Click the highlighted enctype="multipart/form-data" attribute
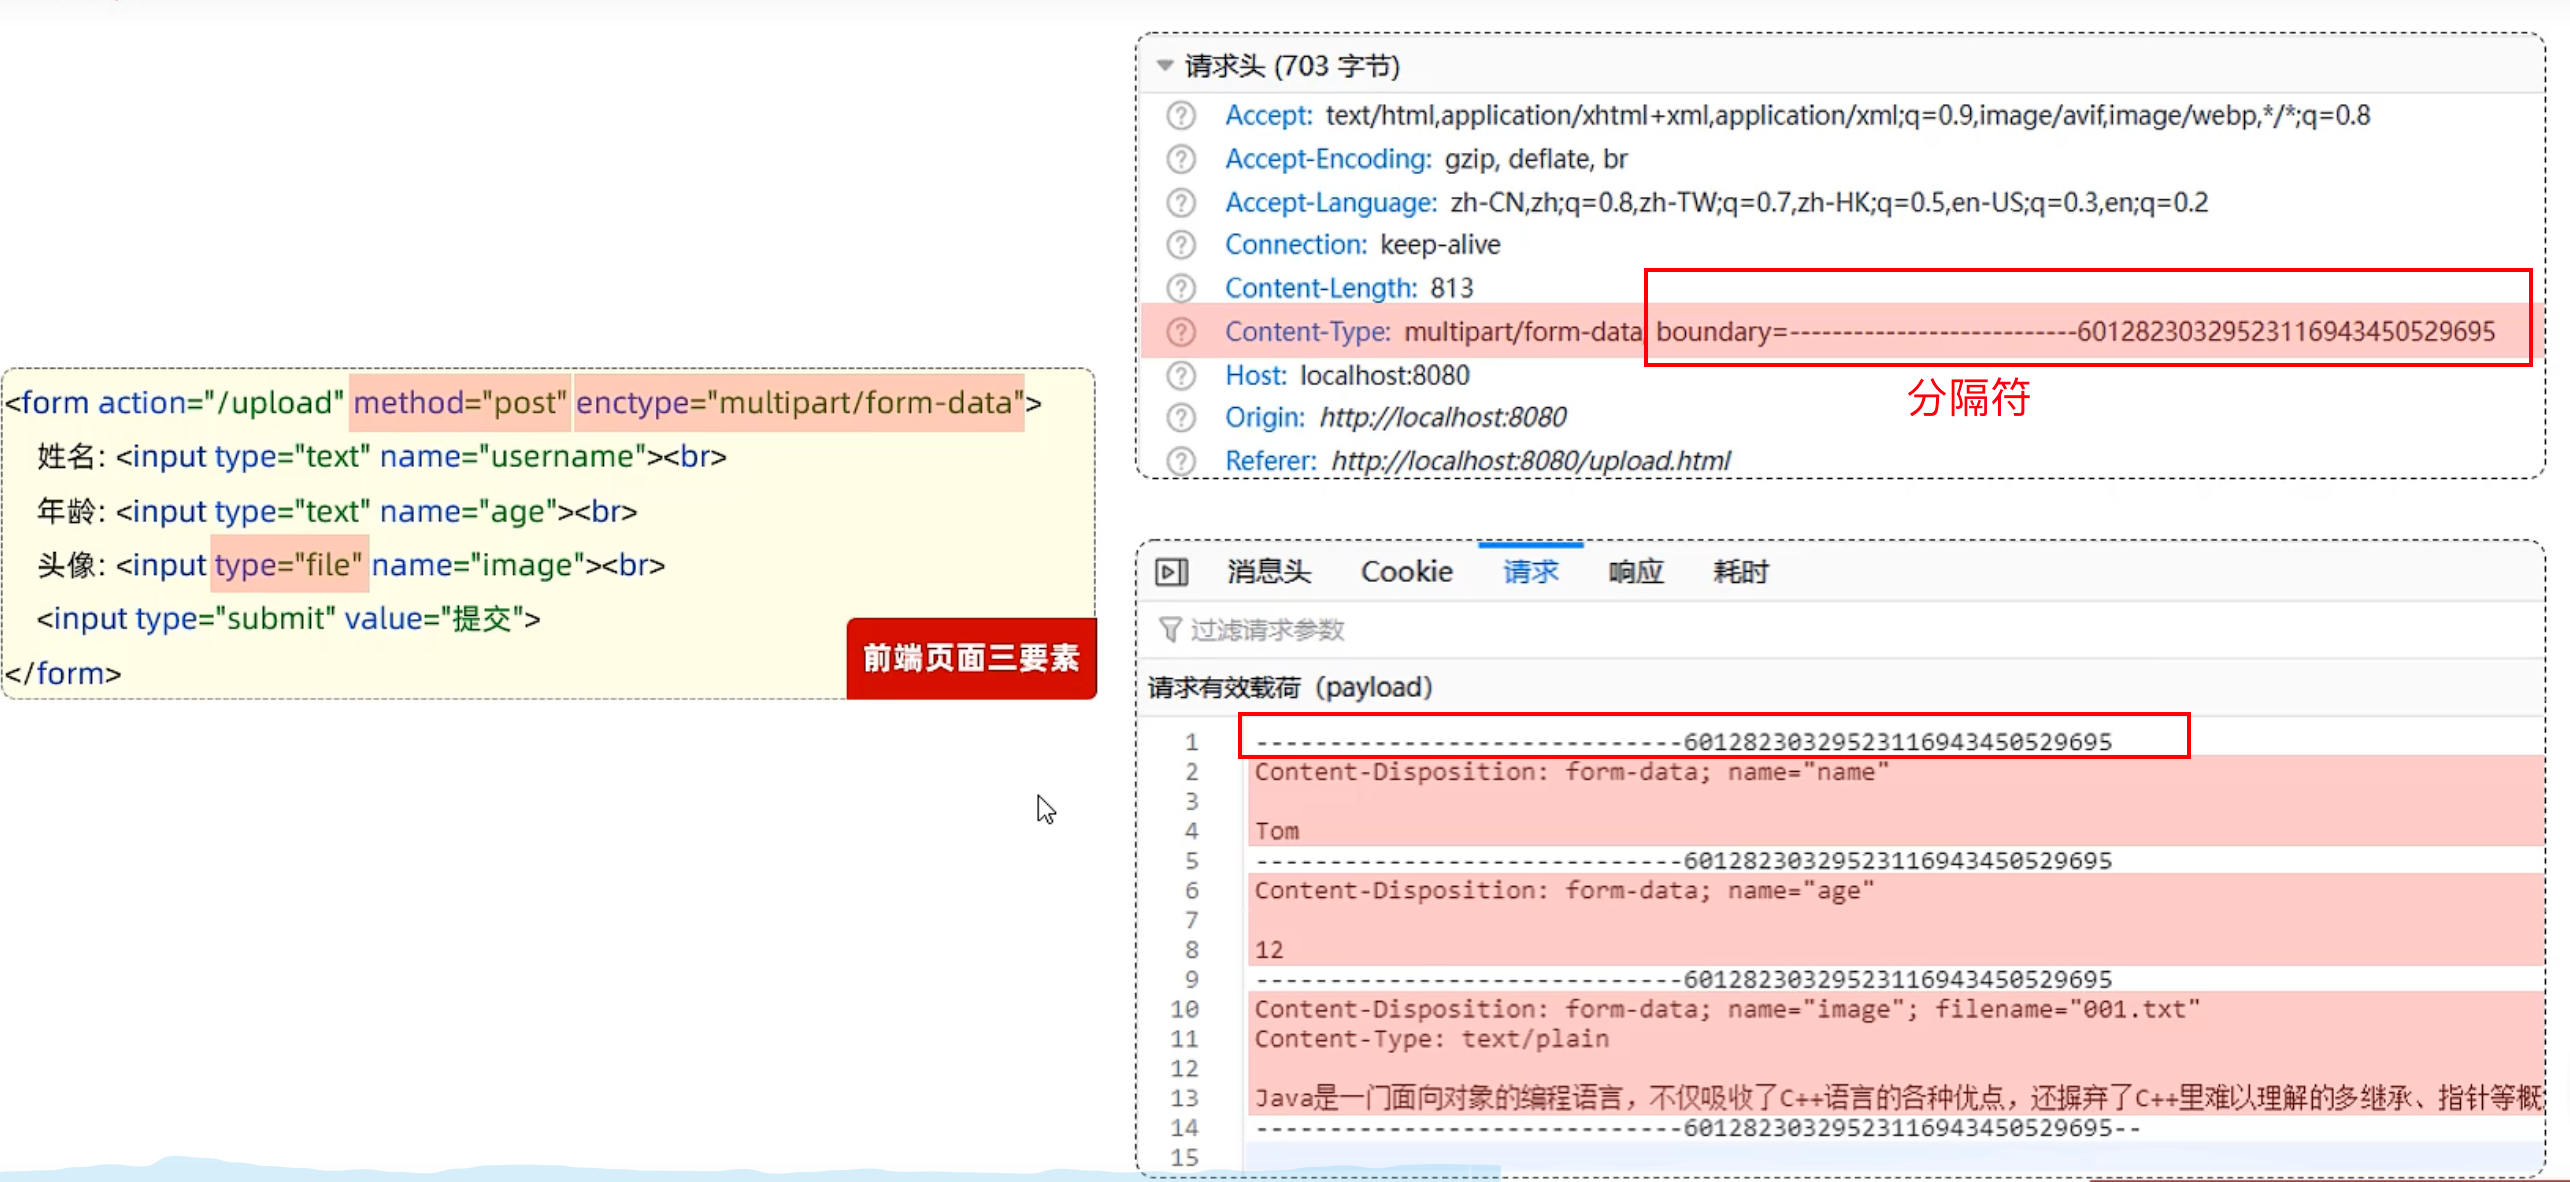The width and height of the screenshot is (2570, 1182). pyautogui.click(x=799, y=403)
